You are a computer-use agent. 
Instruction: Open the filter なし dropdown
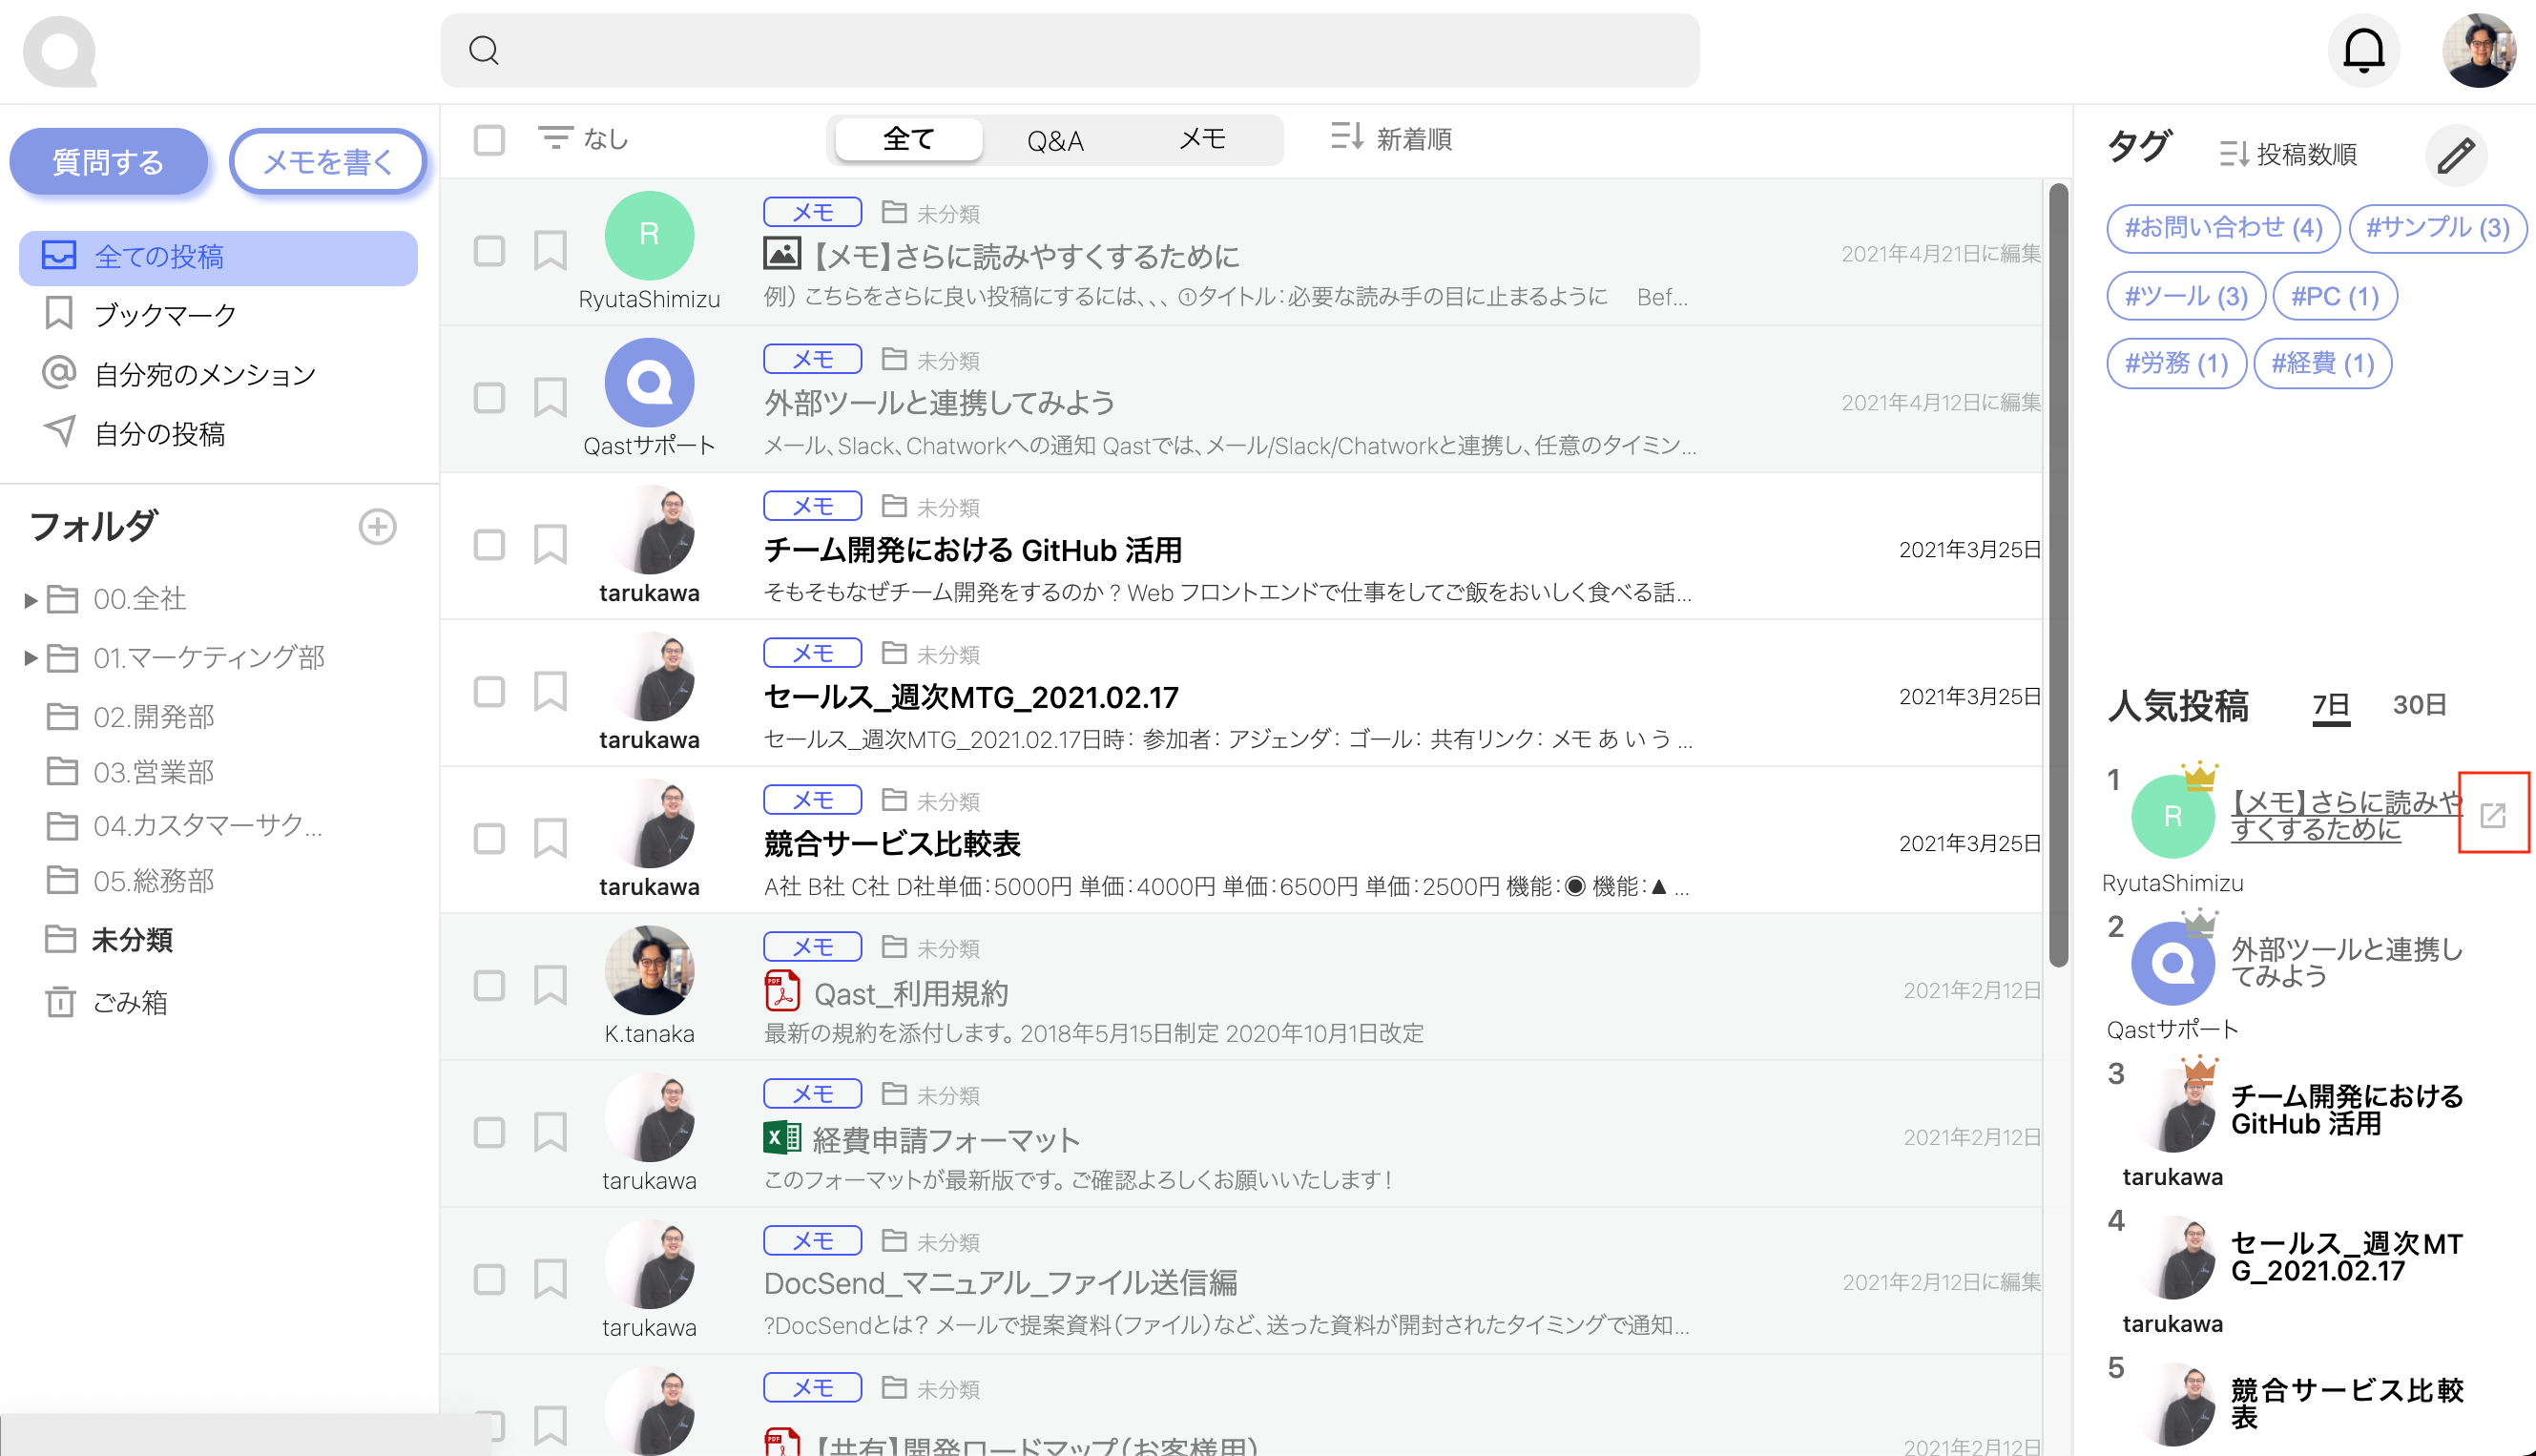coord(583,139)
